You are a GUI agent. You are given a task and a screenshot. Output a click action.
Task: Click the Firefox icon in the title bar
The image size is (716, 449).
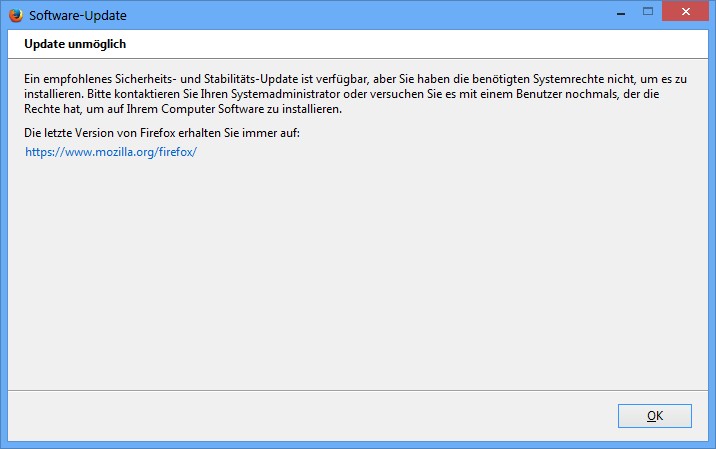point(15,16)
